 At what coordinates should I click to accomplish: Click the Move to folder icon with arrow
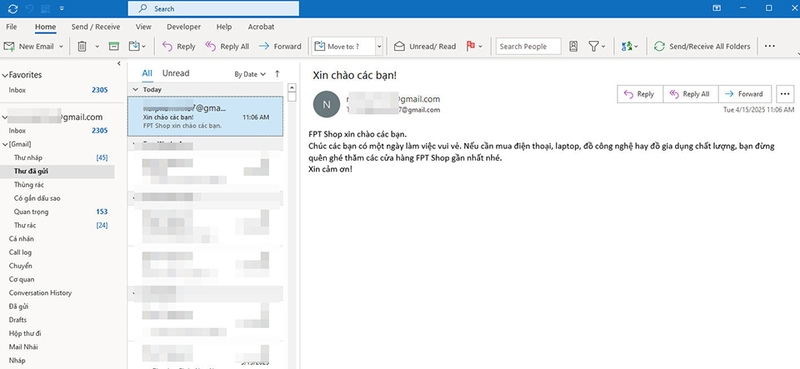[134, 46]
